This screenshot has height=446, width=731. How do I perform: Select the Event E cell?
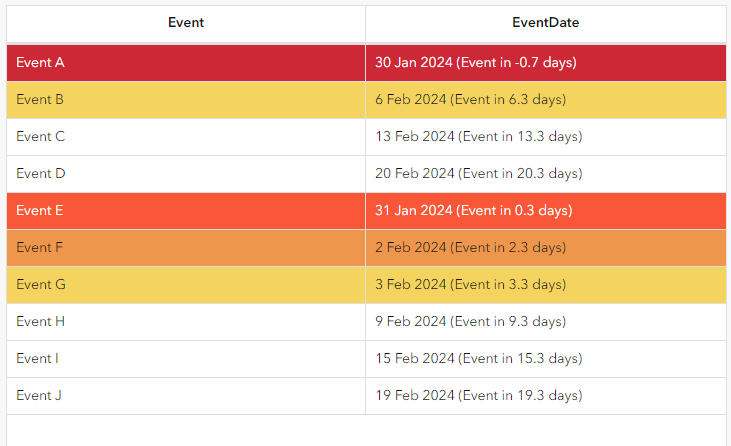[41, 211]
